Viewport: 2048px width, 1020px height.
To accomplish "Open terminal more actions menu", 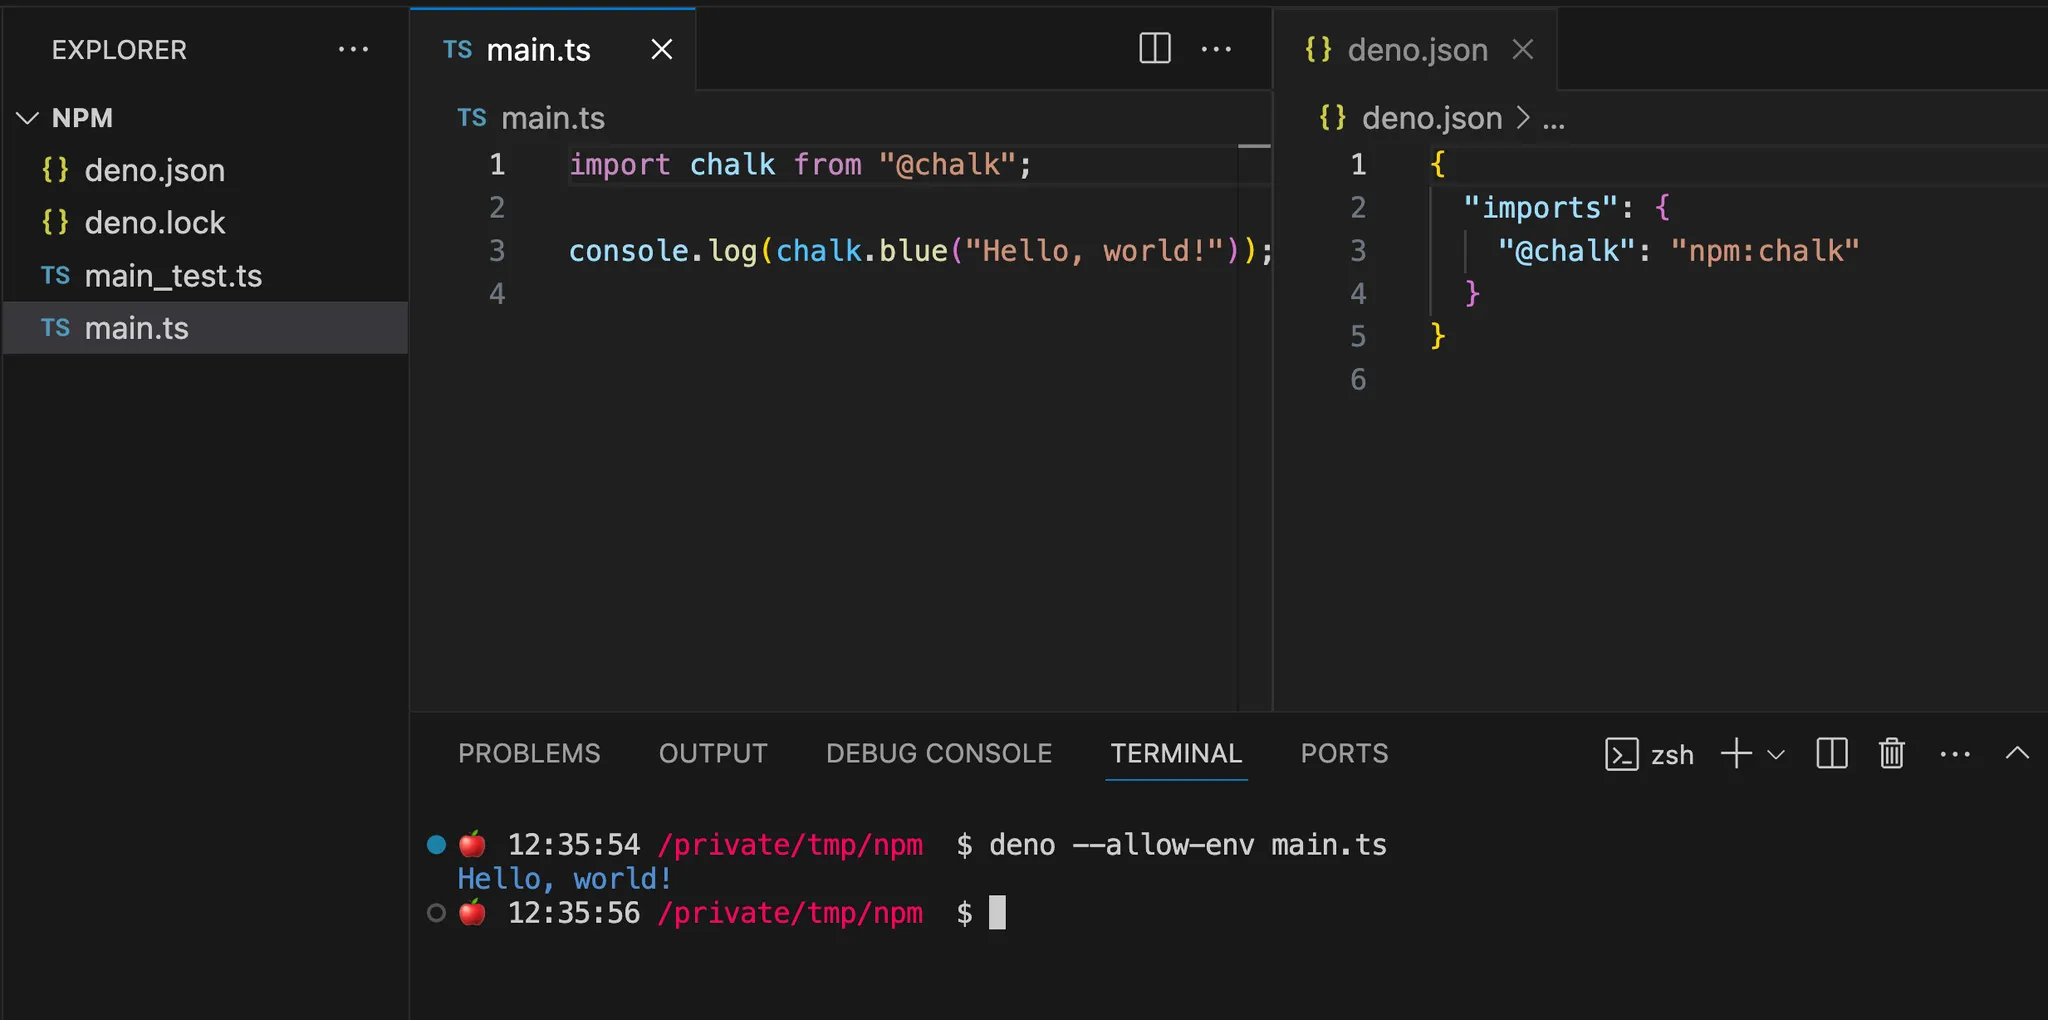I will 1955,754.
